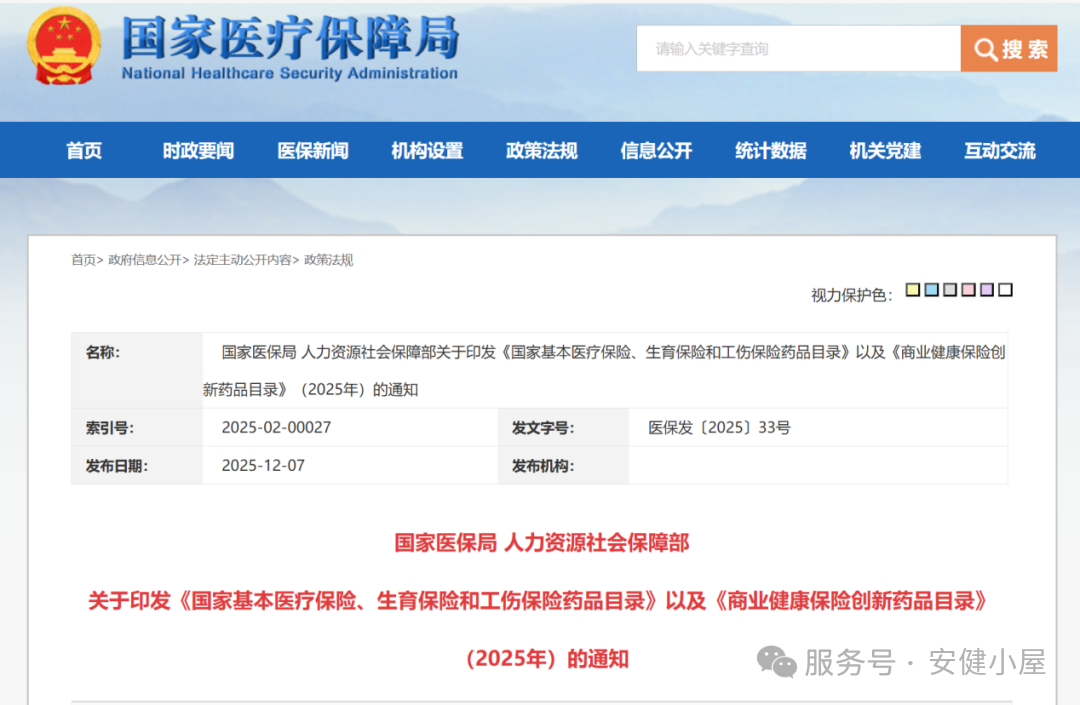Open the 法定主动公开内容 breadcrumb link
The width and height of the screenshot is (1080, 705).
[x=242, y=260]
